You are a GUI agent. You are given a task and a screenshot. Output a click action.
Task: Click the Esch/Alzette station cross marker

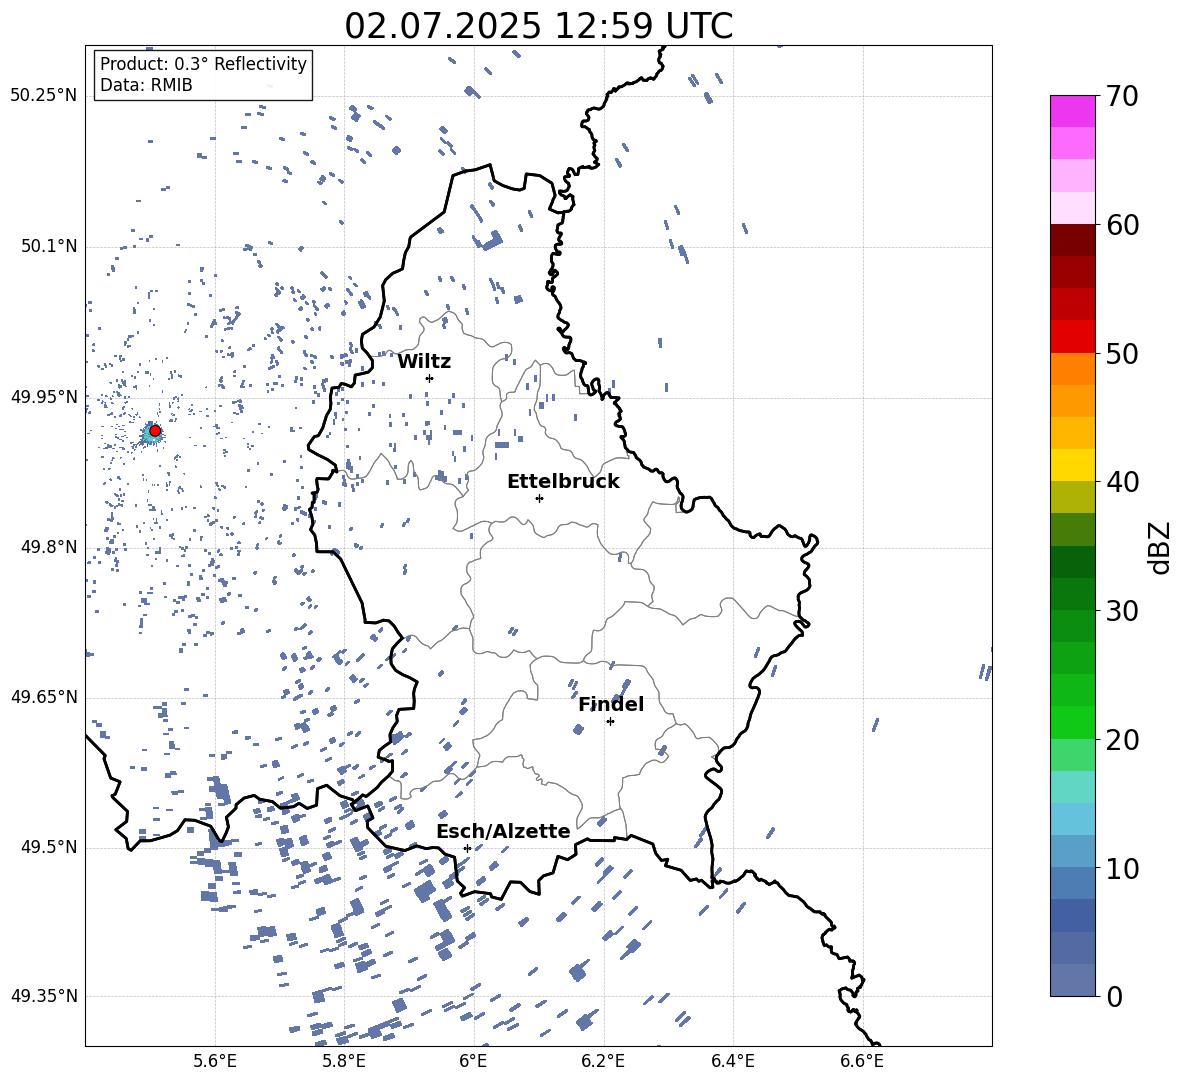point(467,848)
